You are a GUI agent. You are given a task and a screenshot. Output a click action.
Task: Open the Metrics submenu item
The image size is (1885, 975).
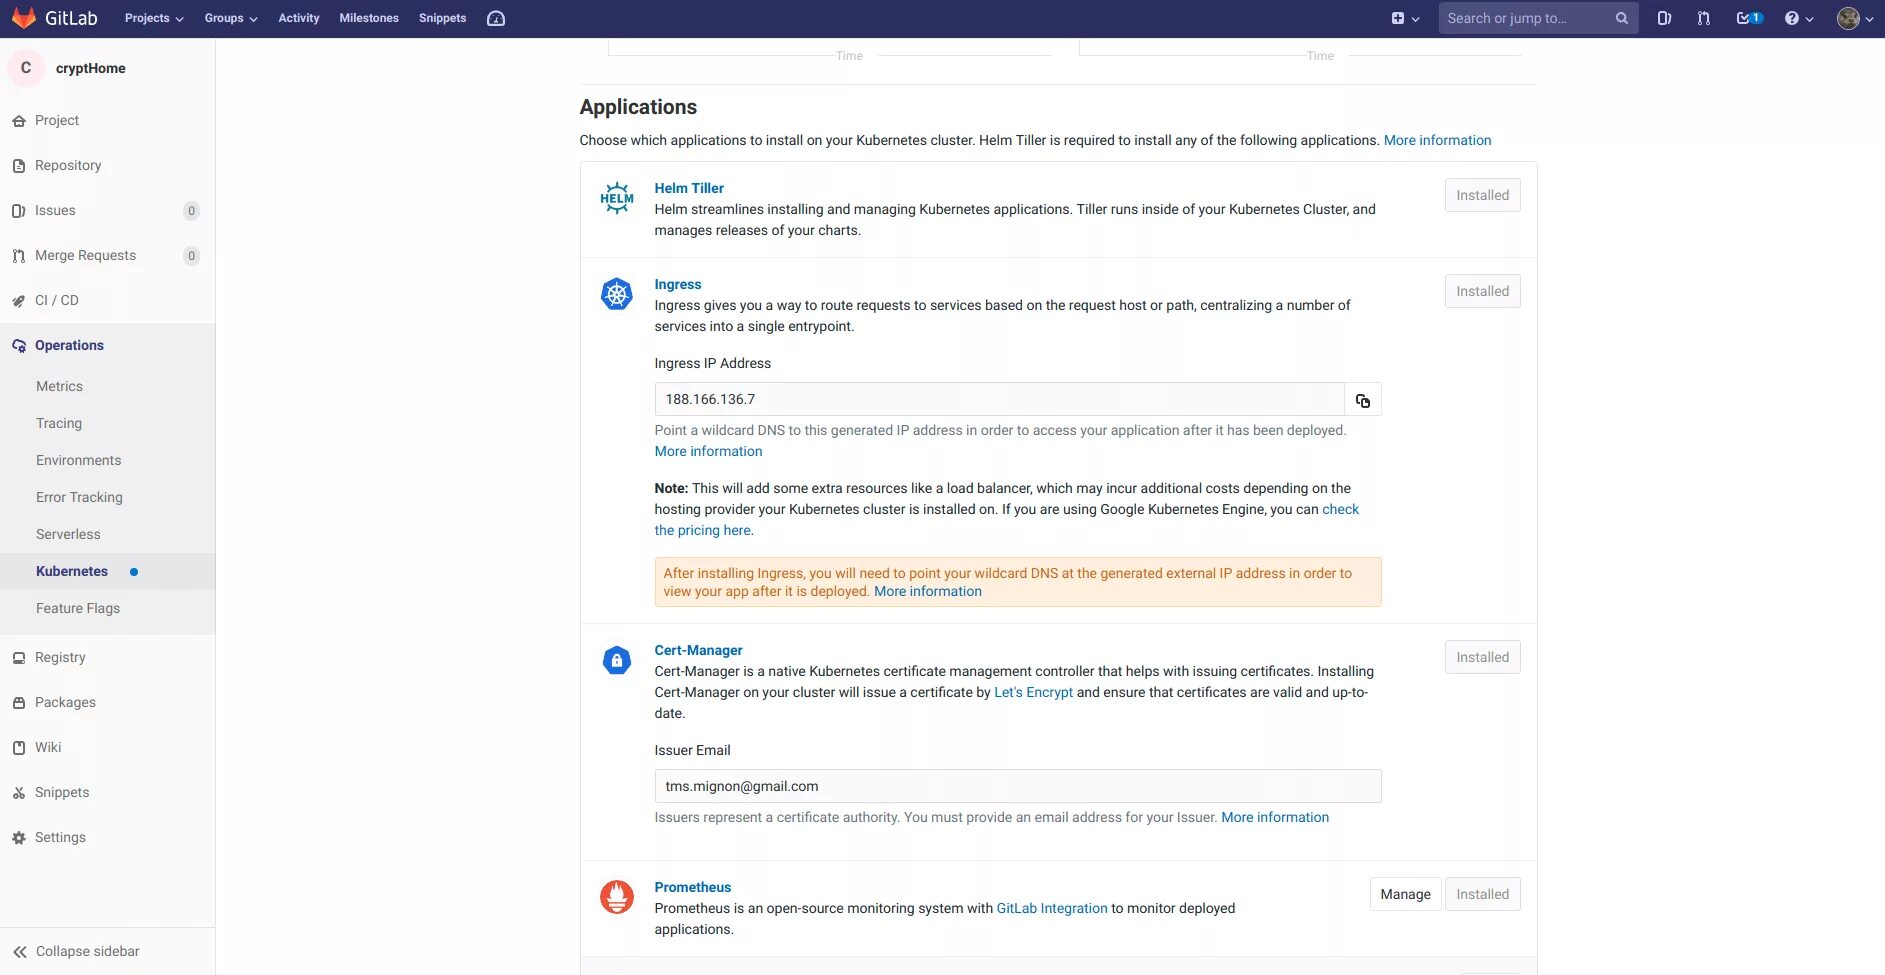(59, 386)
